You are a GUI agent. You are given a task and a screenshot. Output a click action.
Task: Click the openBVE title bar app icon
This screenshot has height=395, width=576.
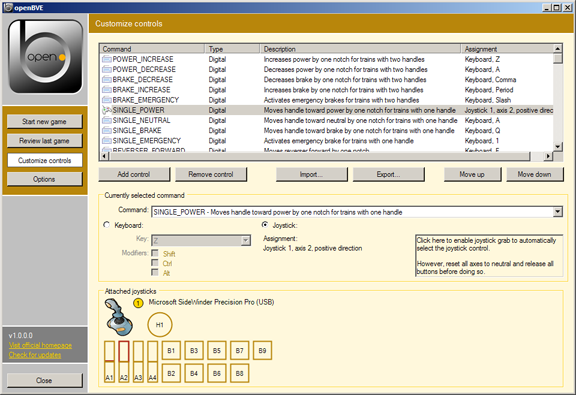(8, 7)
